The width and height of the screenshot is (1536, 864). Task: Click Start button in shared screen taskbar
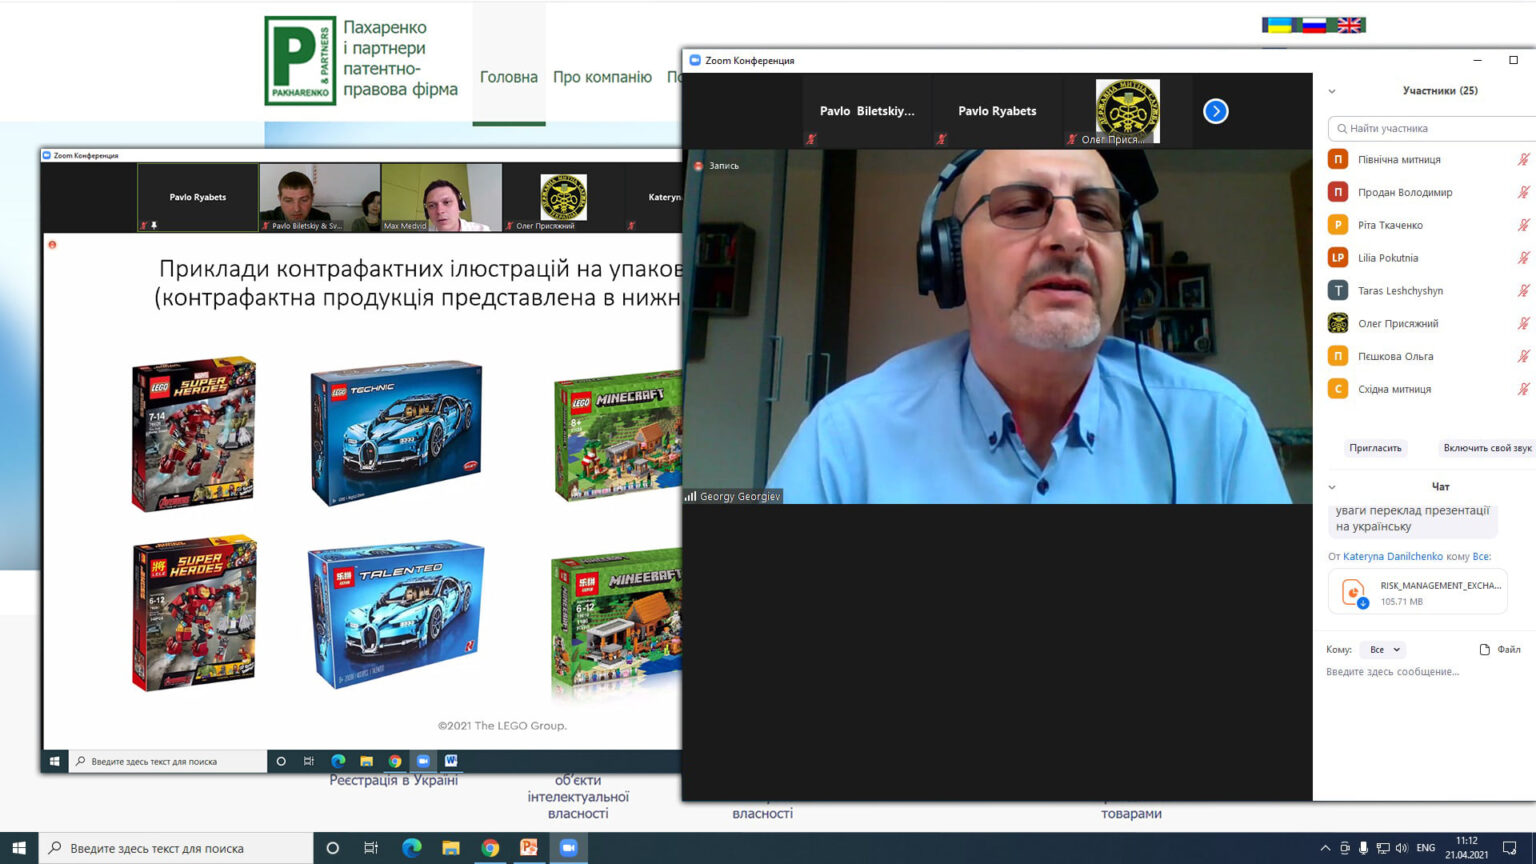point(54,761)
